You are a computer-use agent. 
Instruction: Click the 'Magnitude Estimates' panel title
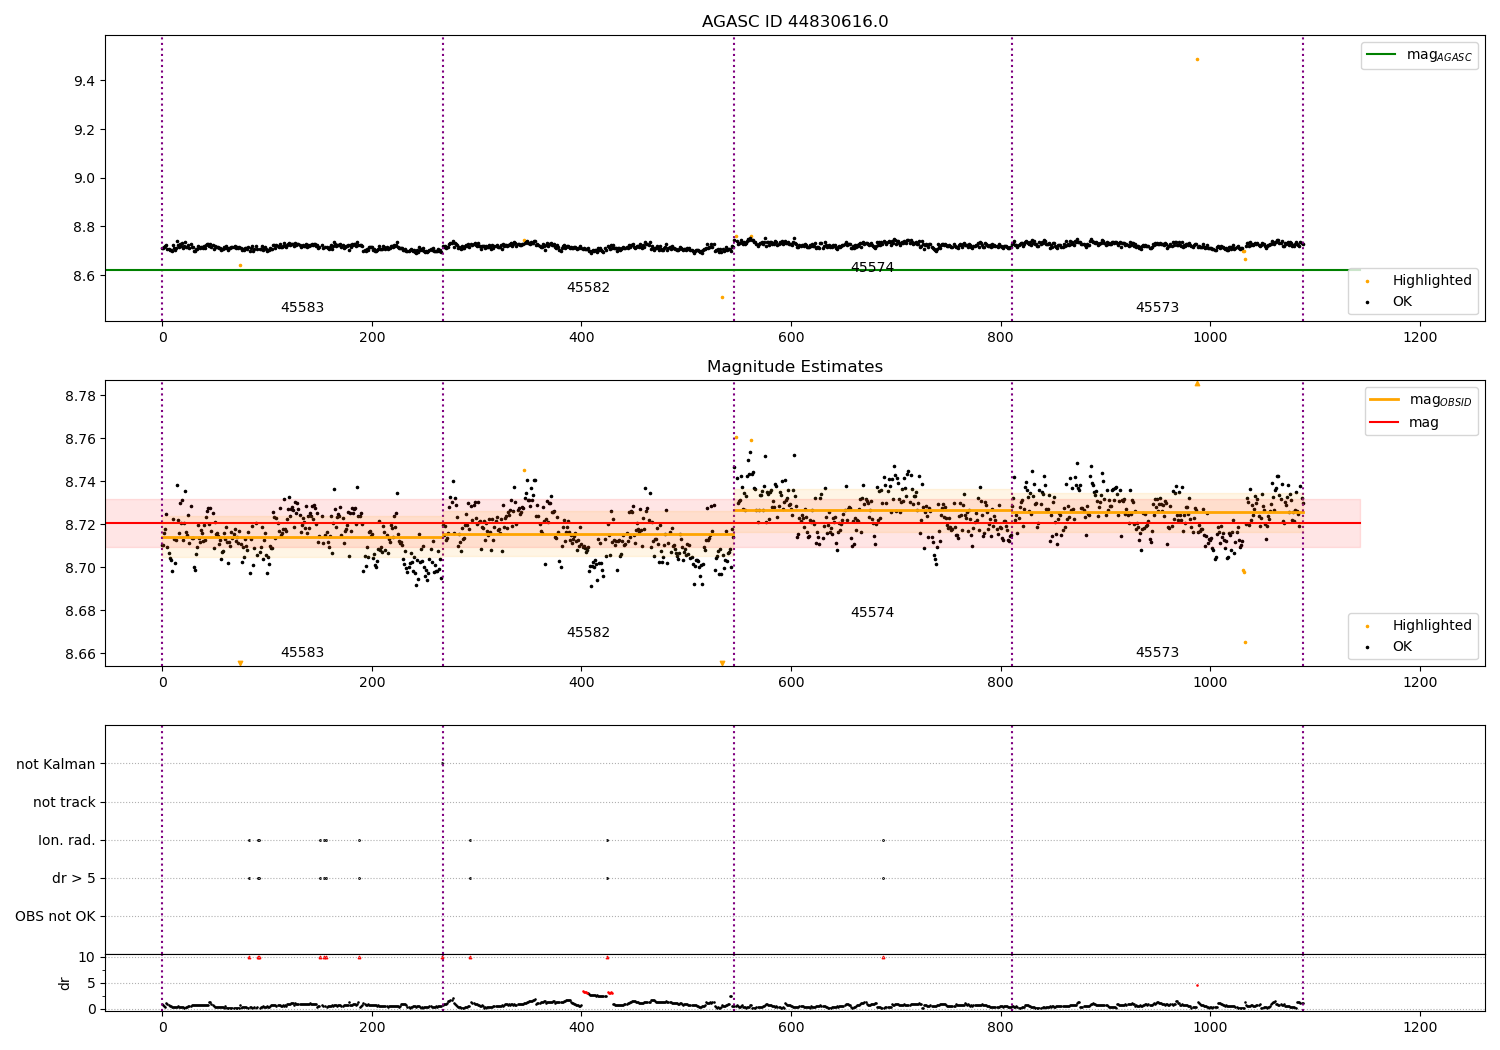[795, 367]
